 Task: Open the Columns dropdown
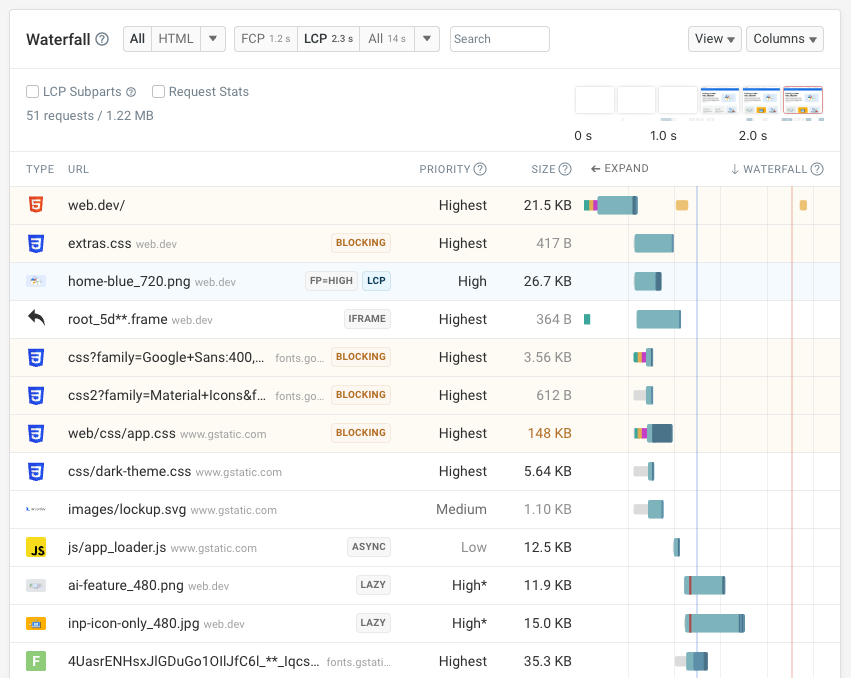coord(785,38)
